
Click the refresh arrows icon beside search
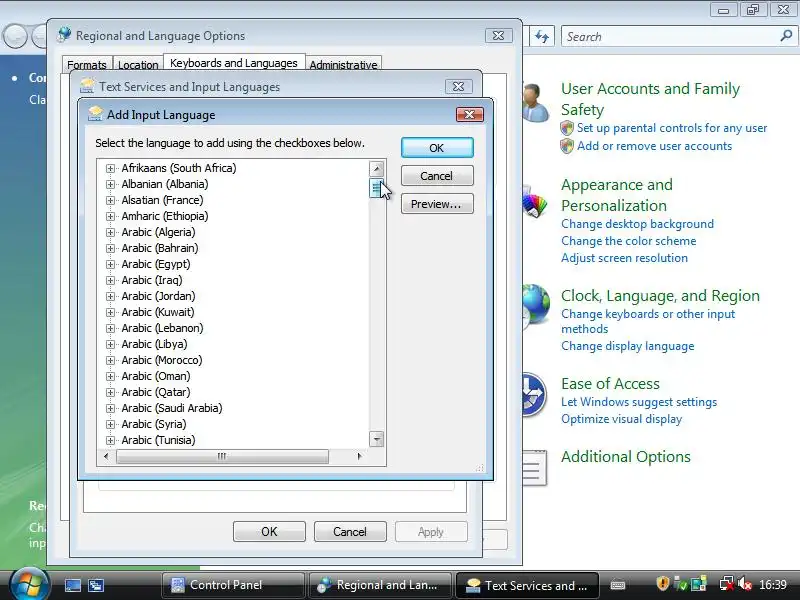(x=542, y=36)
